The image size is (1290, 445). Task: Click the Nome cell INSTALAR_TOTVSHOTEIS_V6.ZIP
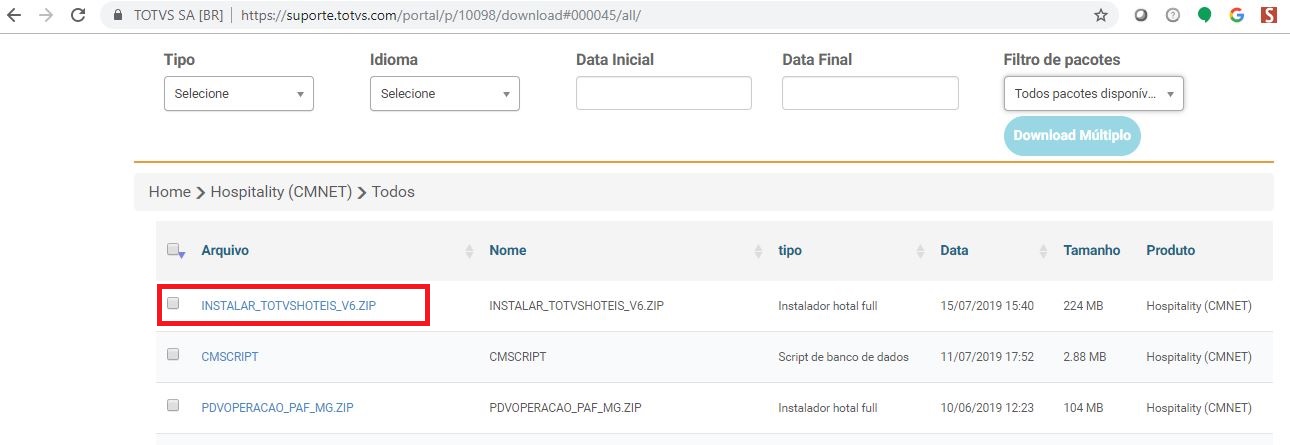pos(577,305)
